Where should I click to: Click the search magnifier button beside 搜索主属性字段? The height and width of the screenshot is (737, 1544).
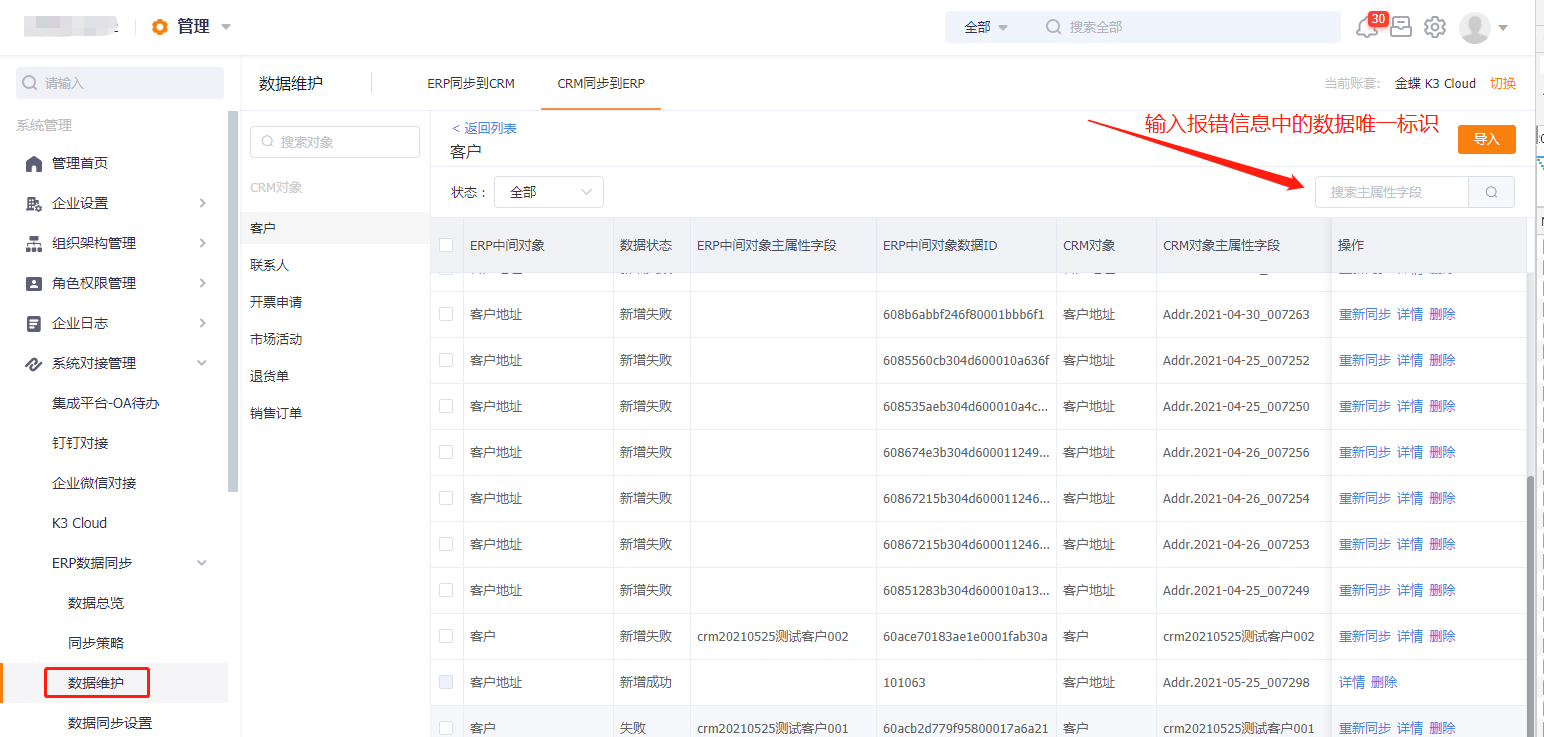[1491, 192]
